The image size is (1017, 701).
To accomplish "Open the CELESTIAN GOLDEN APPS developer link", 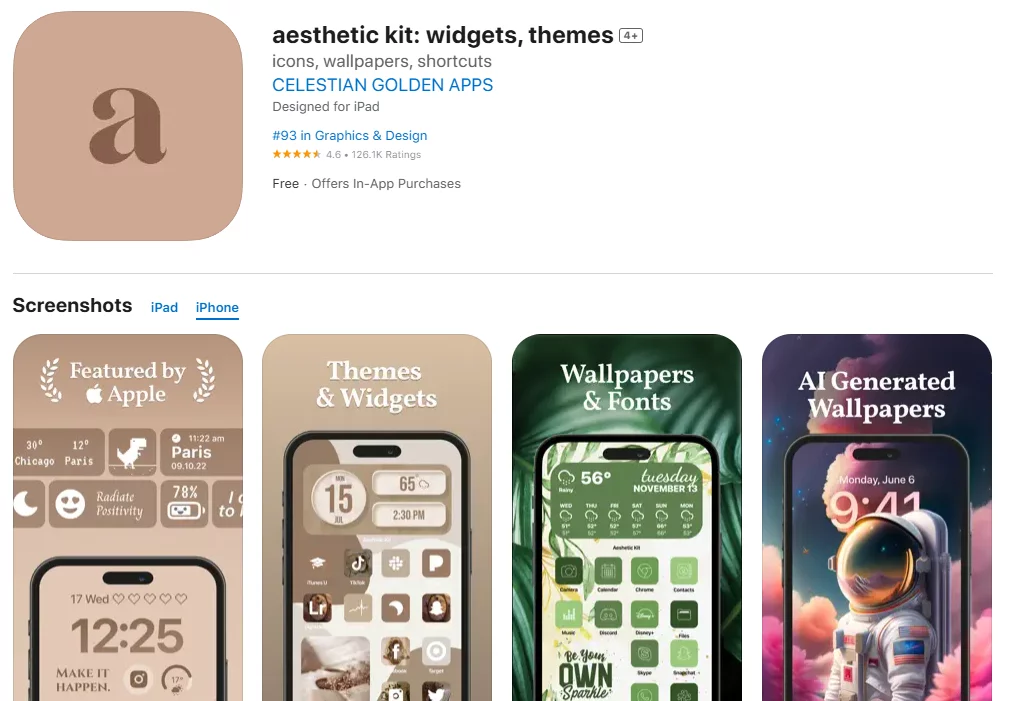I will (382, 85).
